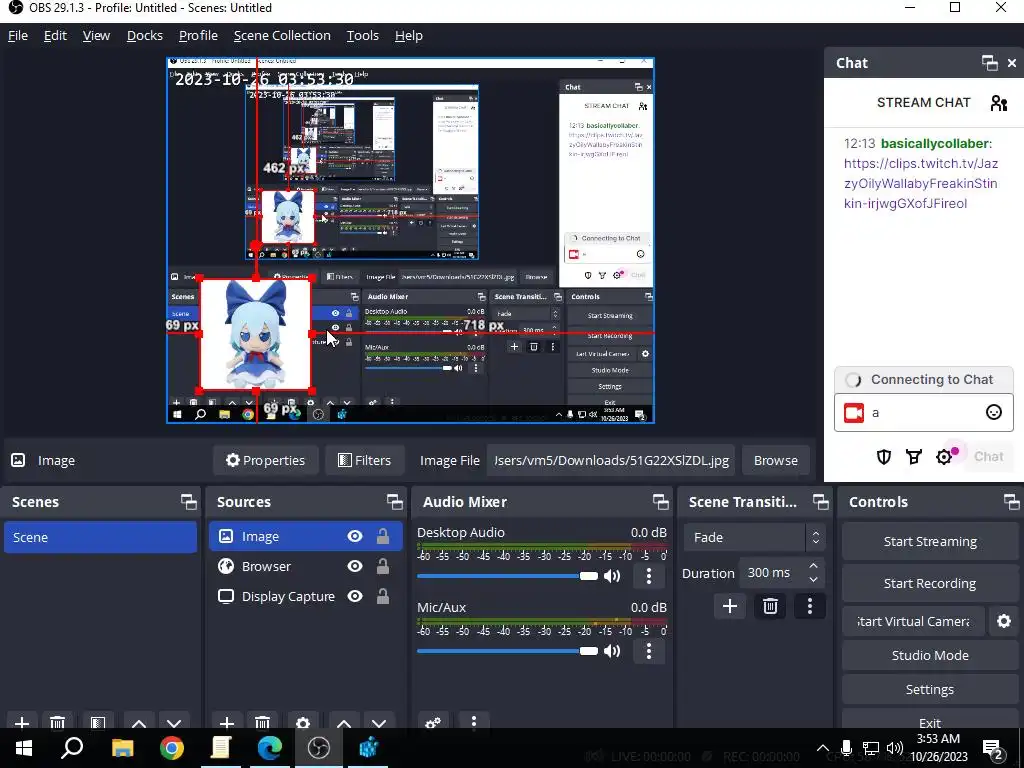Open the File menu
The width and height of the screenshot is (1024, 768).
[x=18, y=35]
